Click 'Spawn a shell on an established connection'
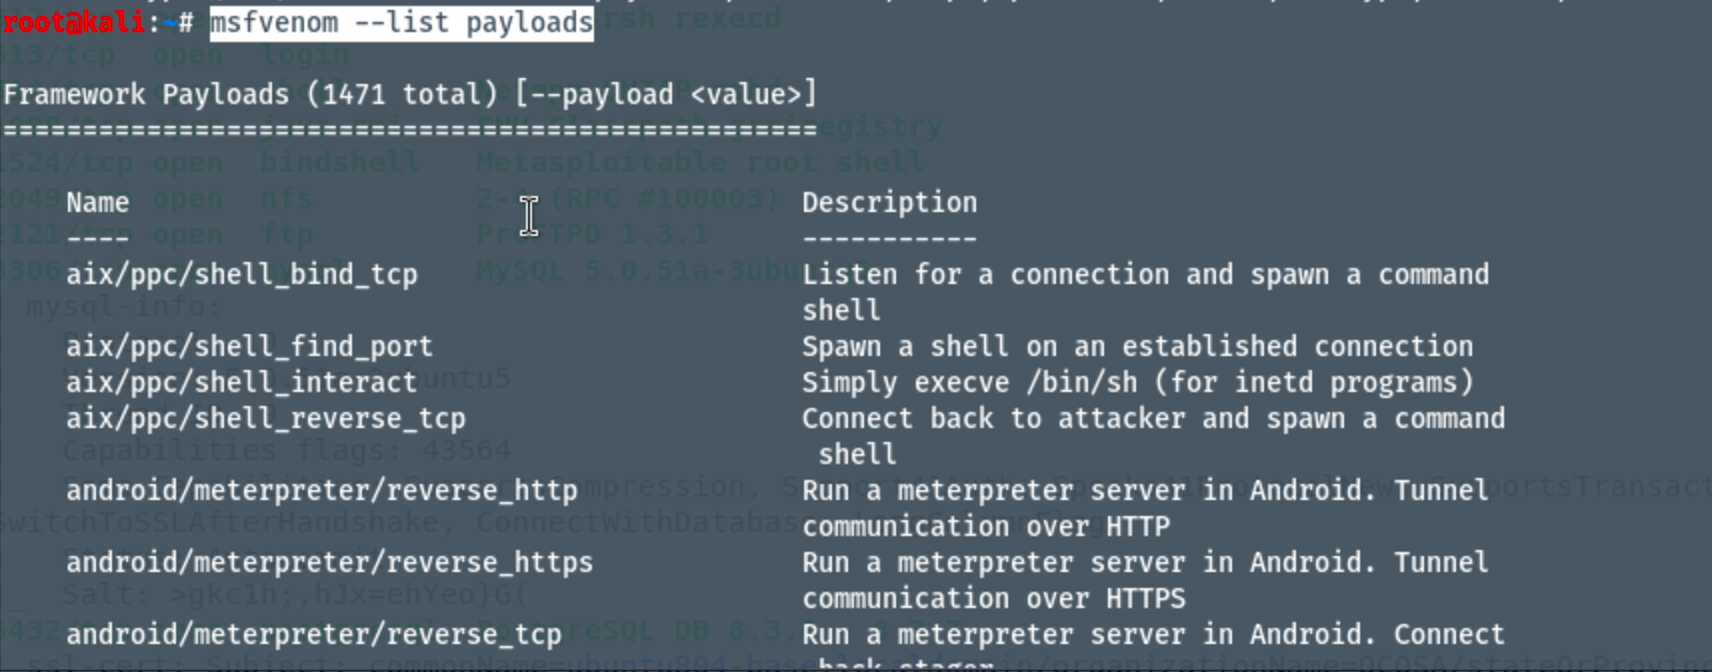Screen dimensions: 1712x672 (x=1137, y=346)
